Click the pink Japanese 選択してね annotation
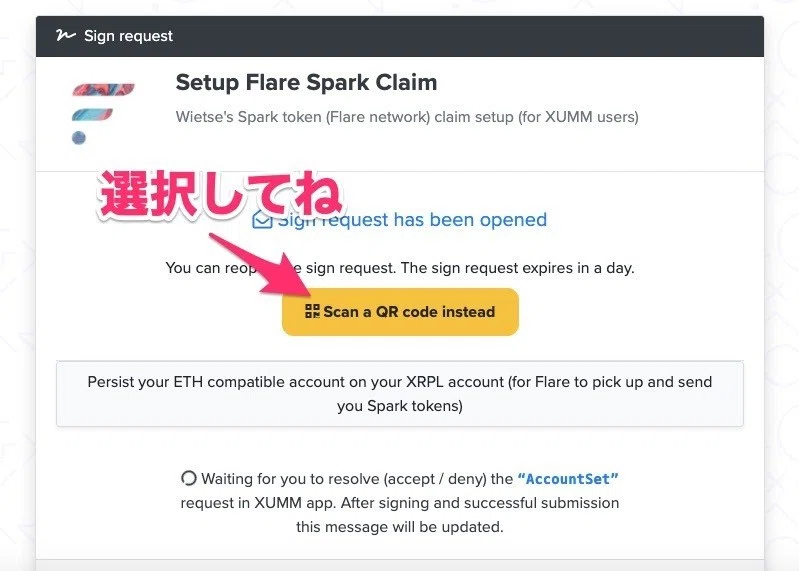 click(x=220, y=194)
